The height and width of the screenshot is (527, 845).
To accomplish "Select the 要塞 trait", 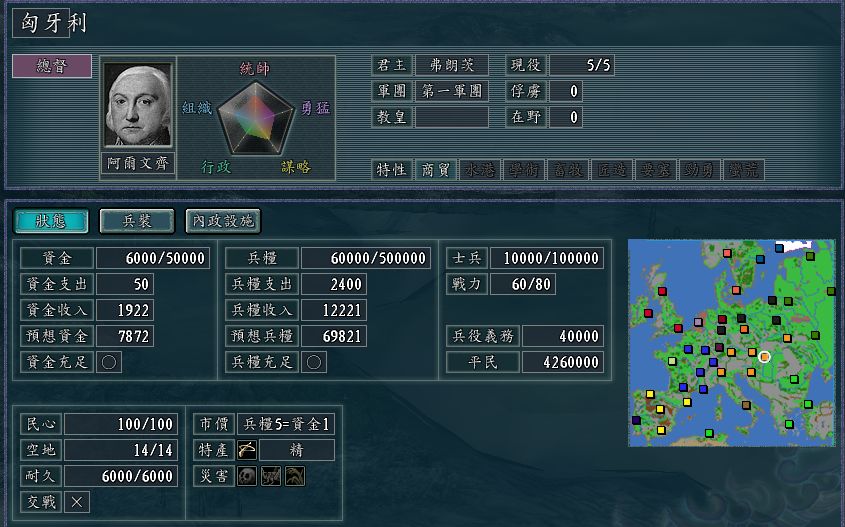I will pyautogui.click(x=655, y=170).
